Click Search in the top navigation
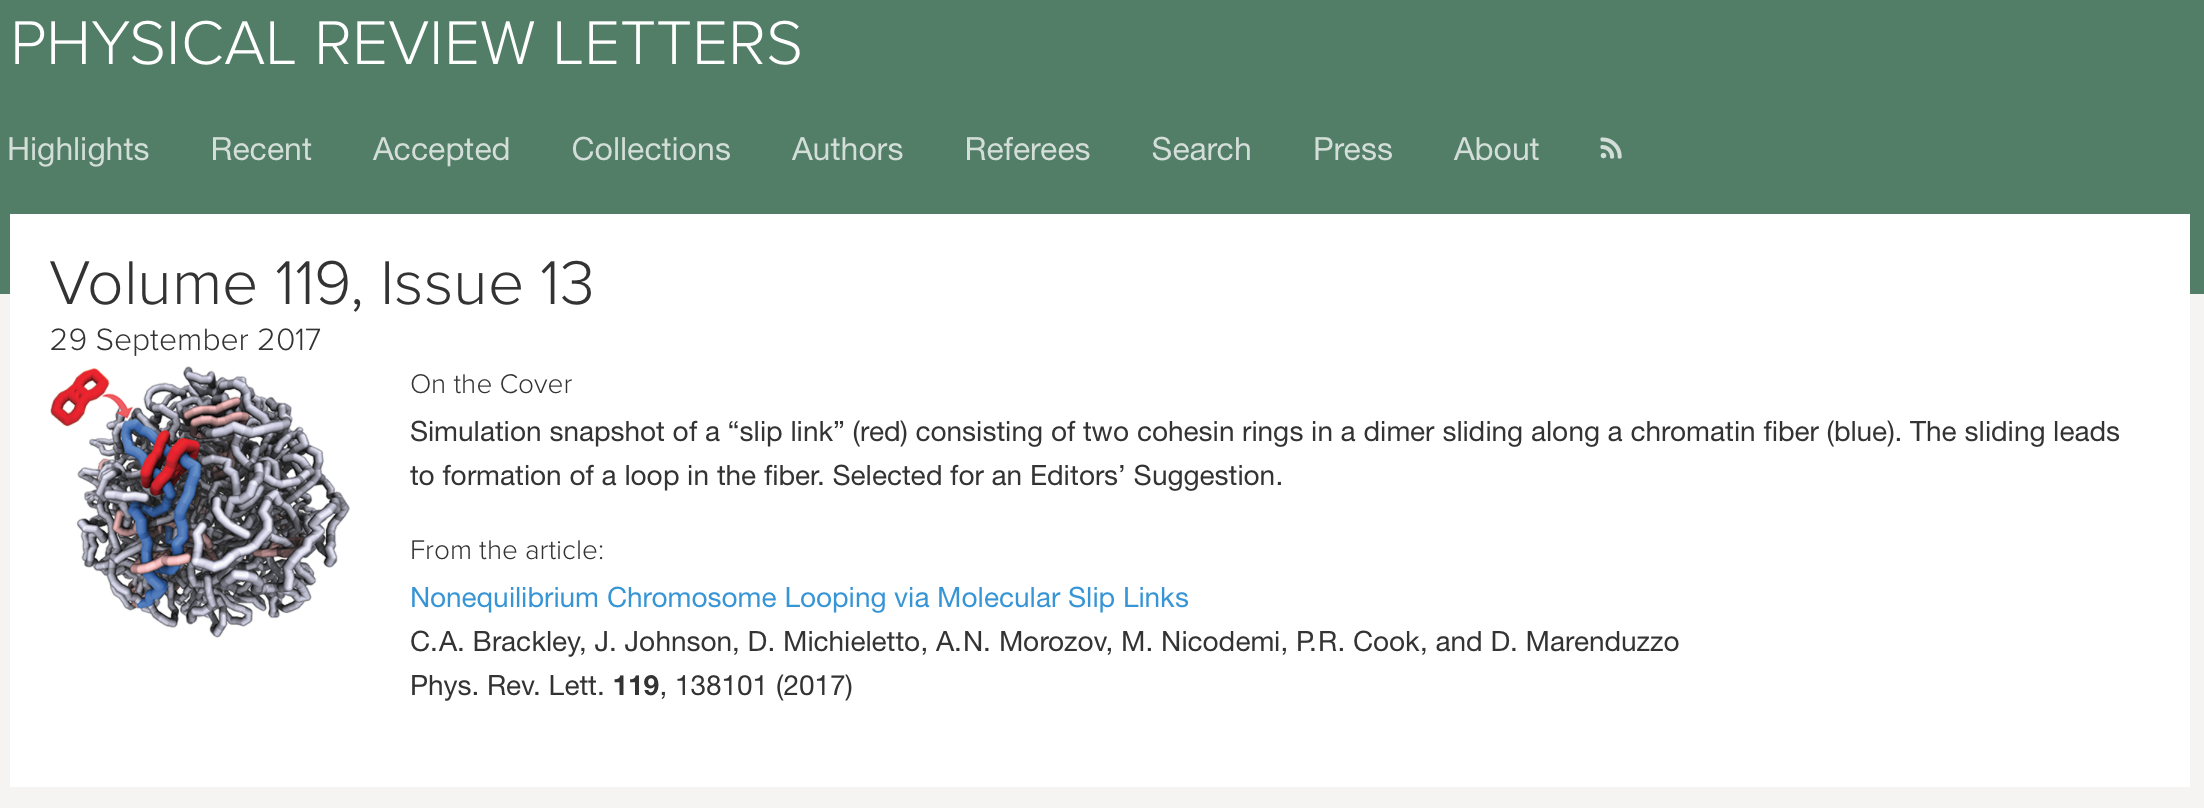Screen dimensions: 2204x808 point(1201,149)
